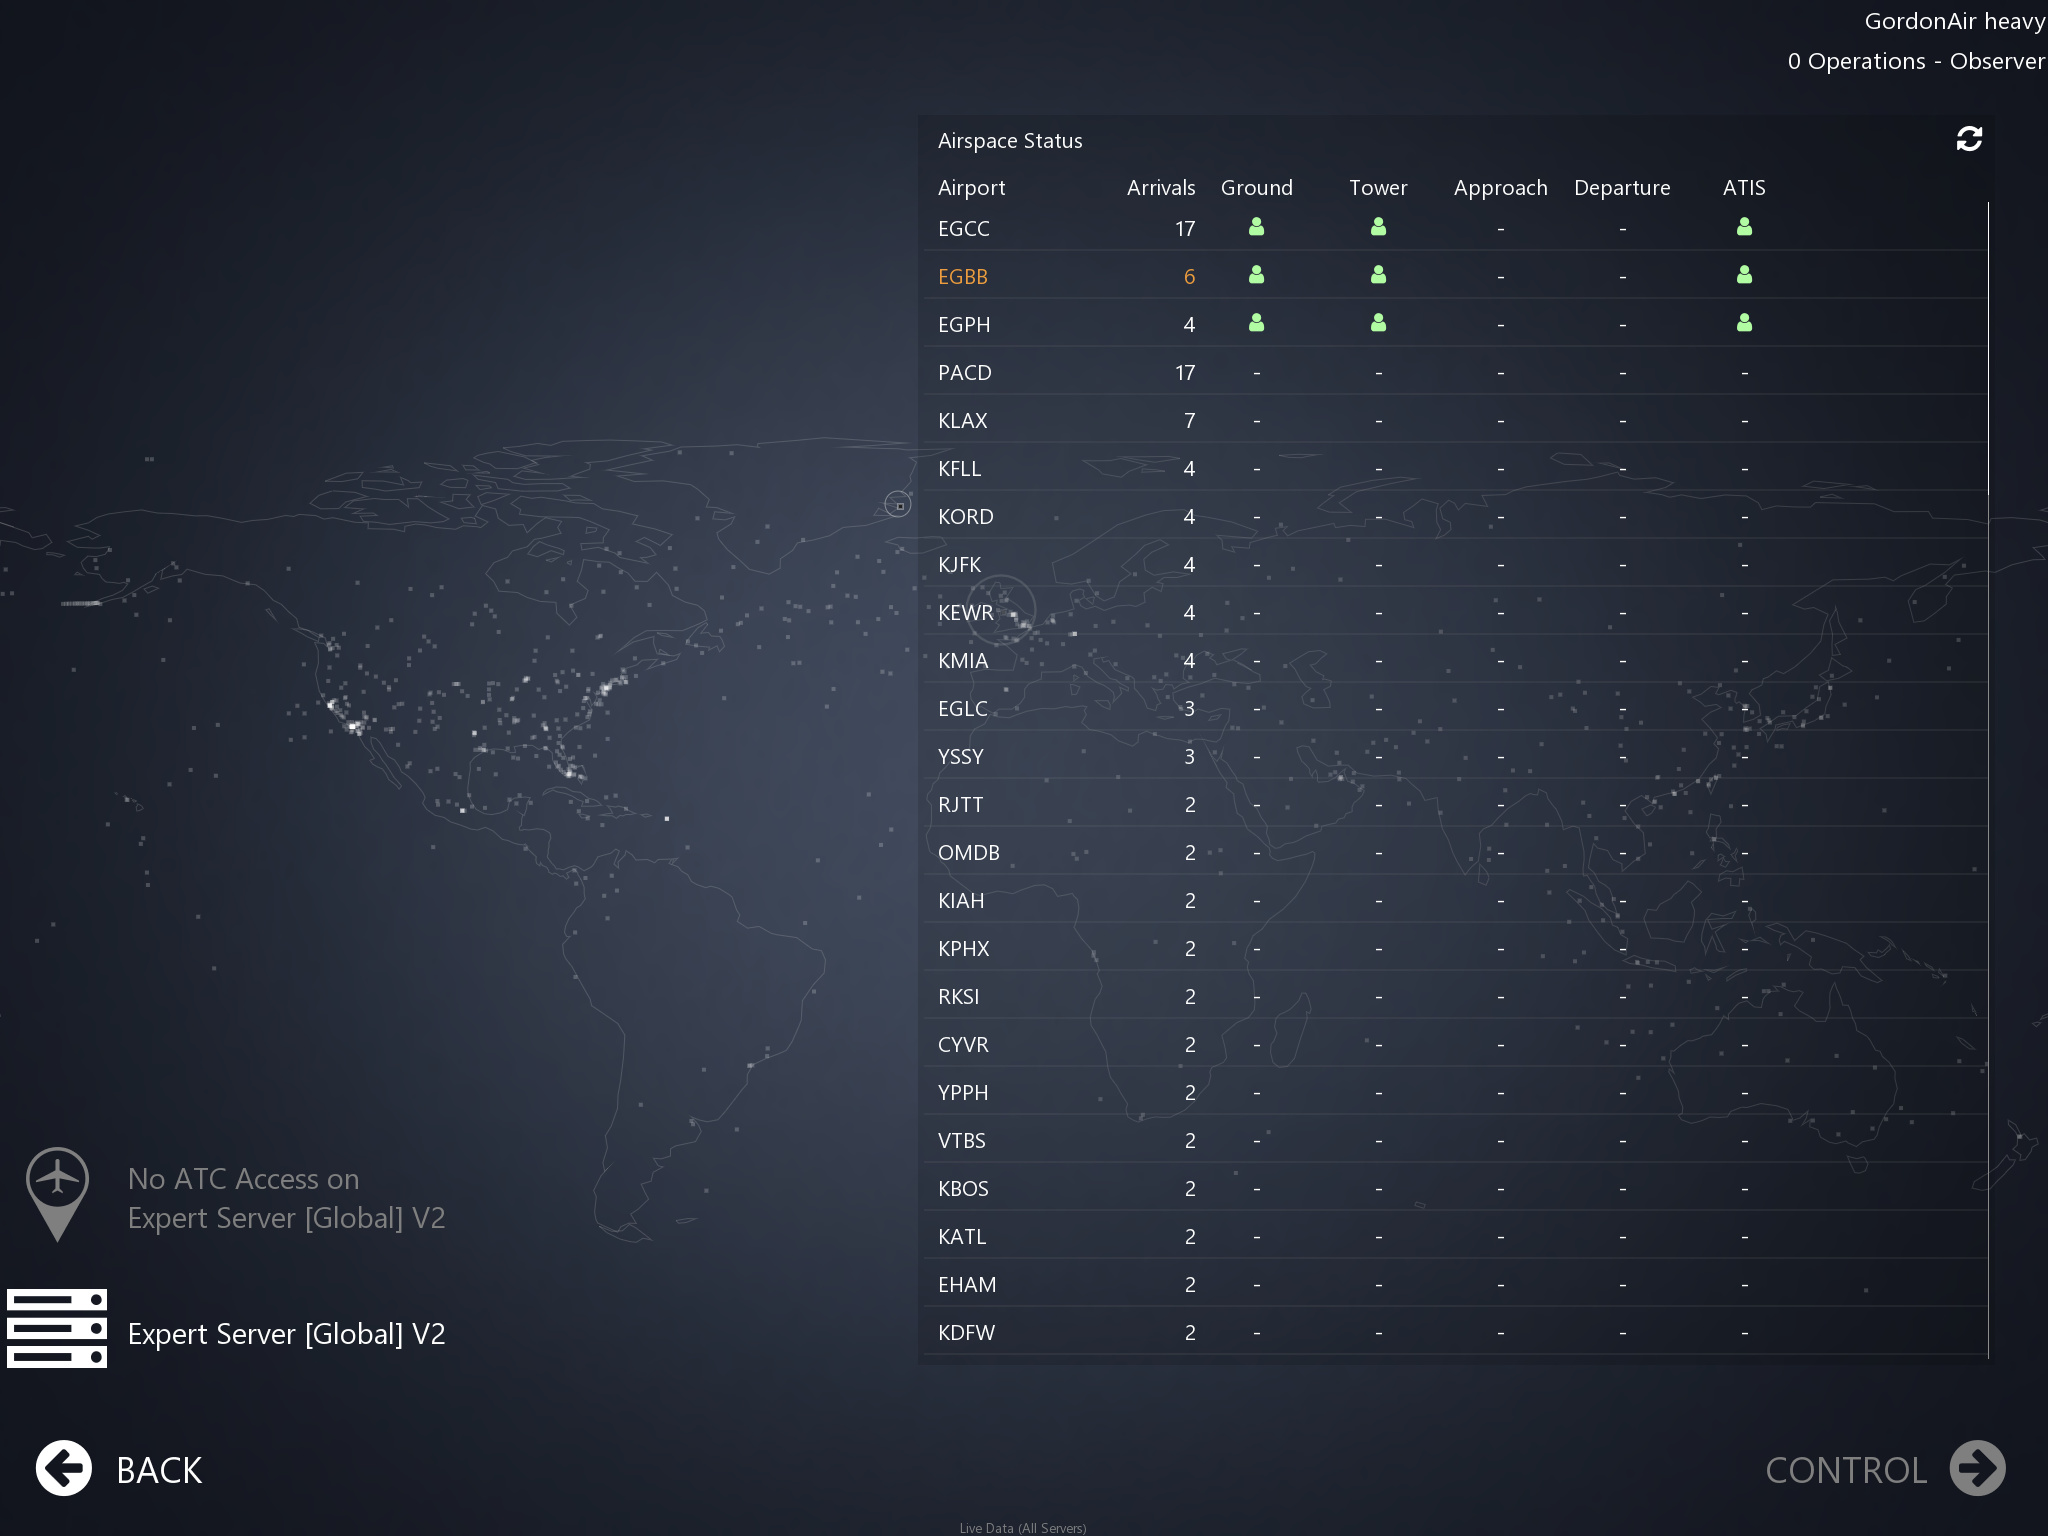Viewport: 2048px width, 1536px height.
Task: Select the PACD airport row
Action: tap(965, 373)
